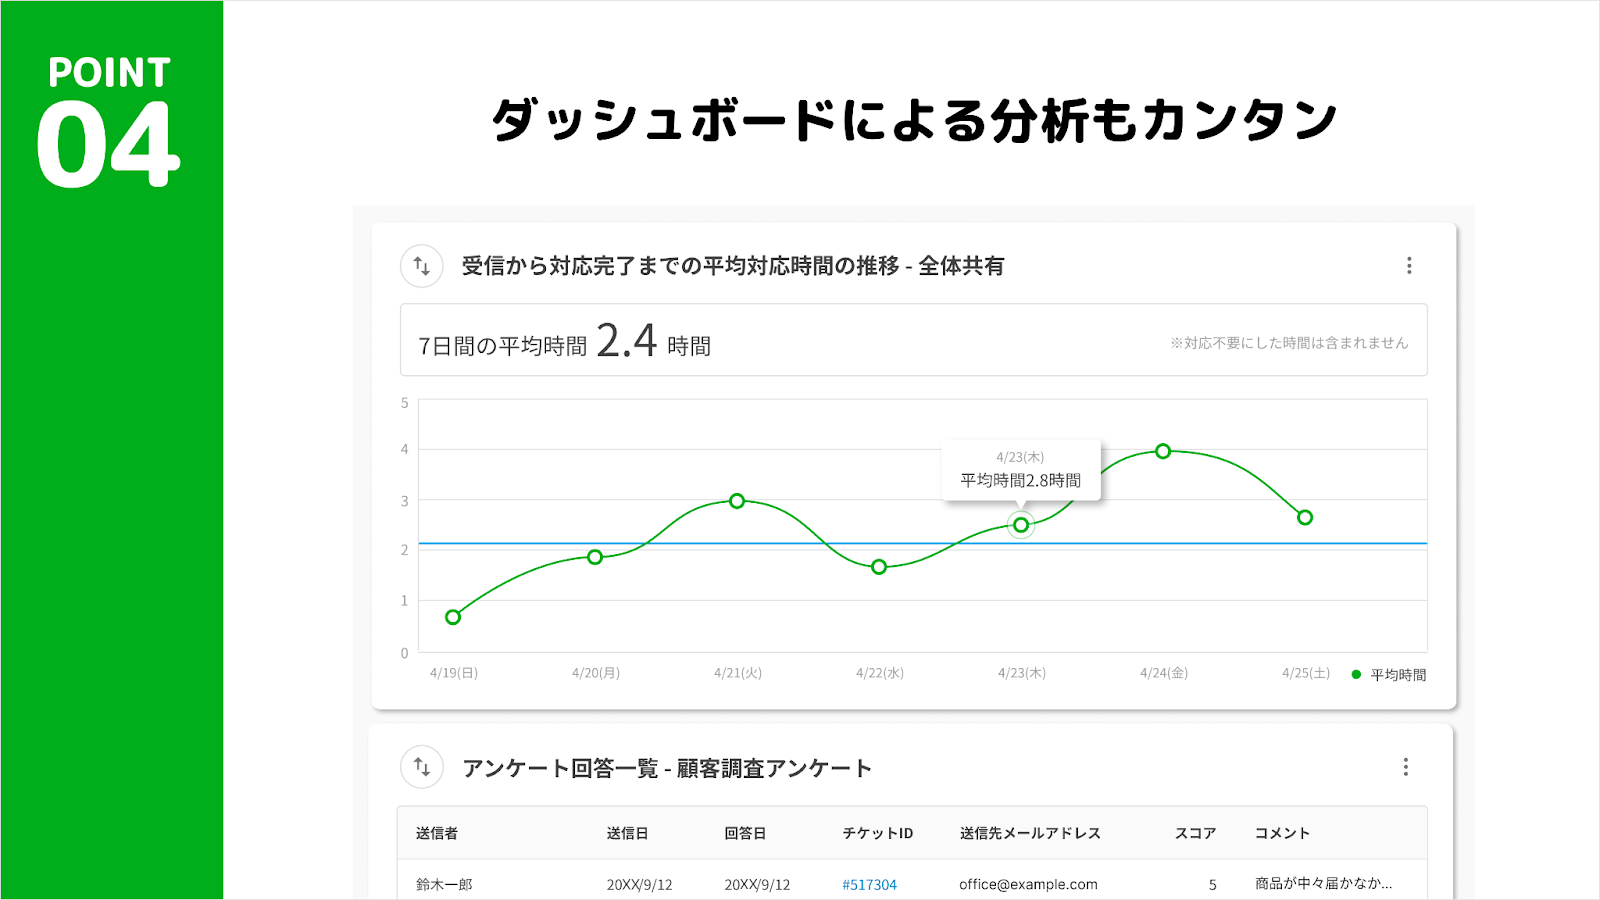Open the three-dot menu of アンケート回答一覧 card
Screen dimensions: 1600x900
(x=1405, y=767)
